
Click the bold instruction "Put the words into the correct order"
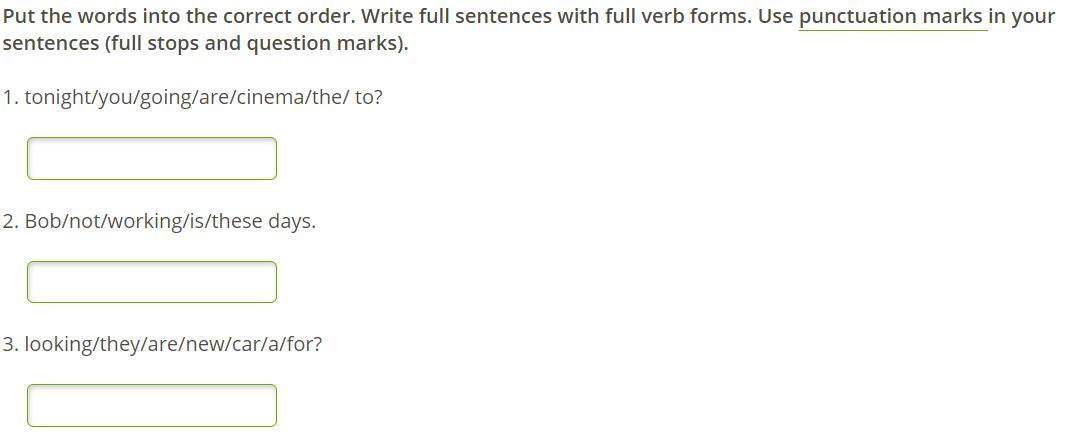(x=177, y=16)
